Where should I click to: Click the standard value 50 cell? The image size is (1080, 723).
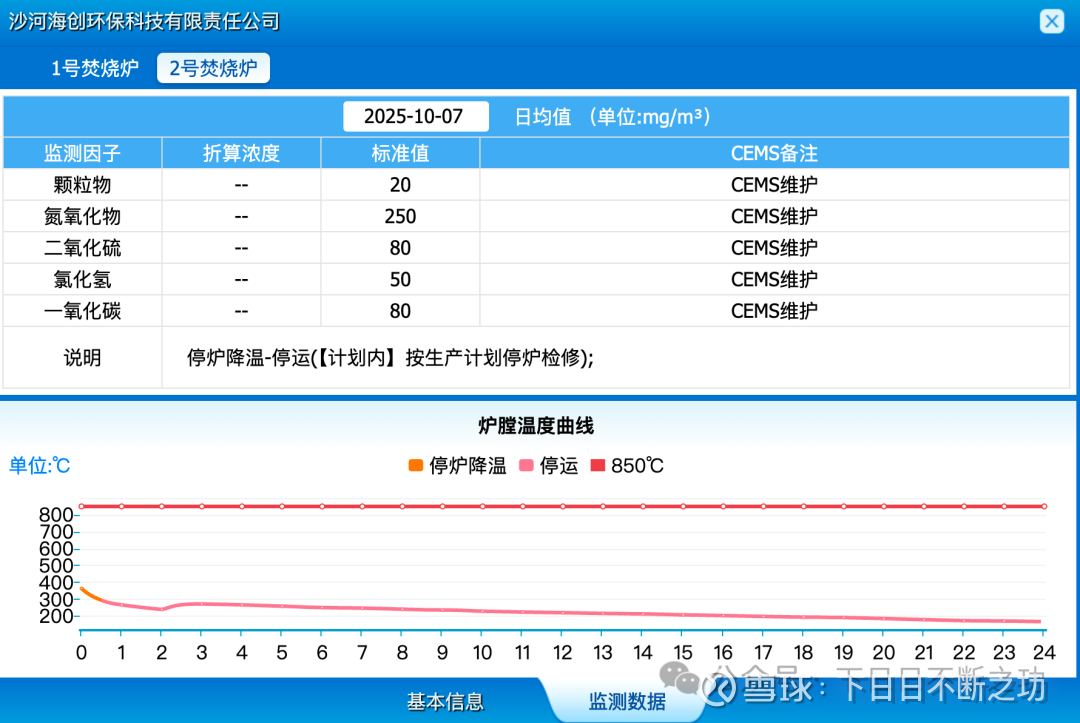click(x=400, y=280)
